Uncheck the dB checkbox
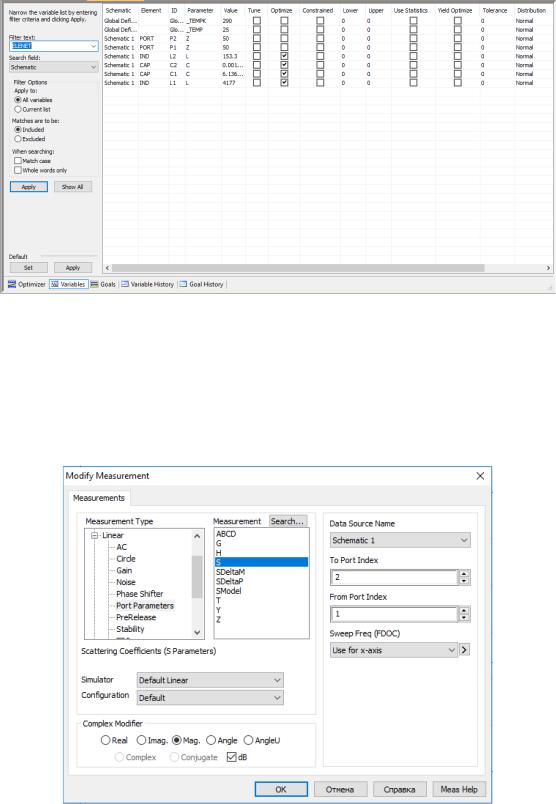 click(x=231, y=757)
